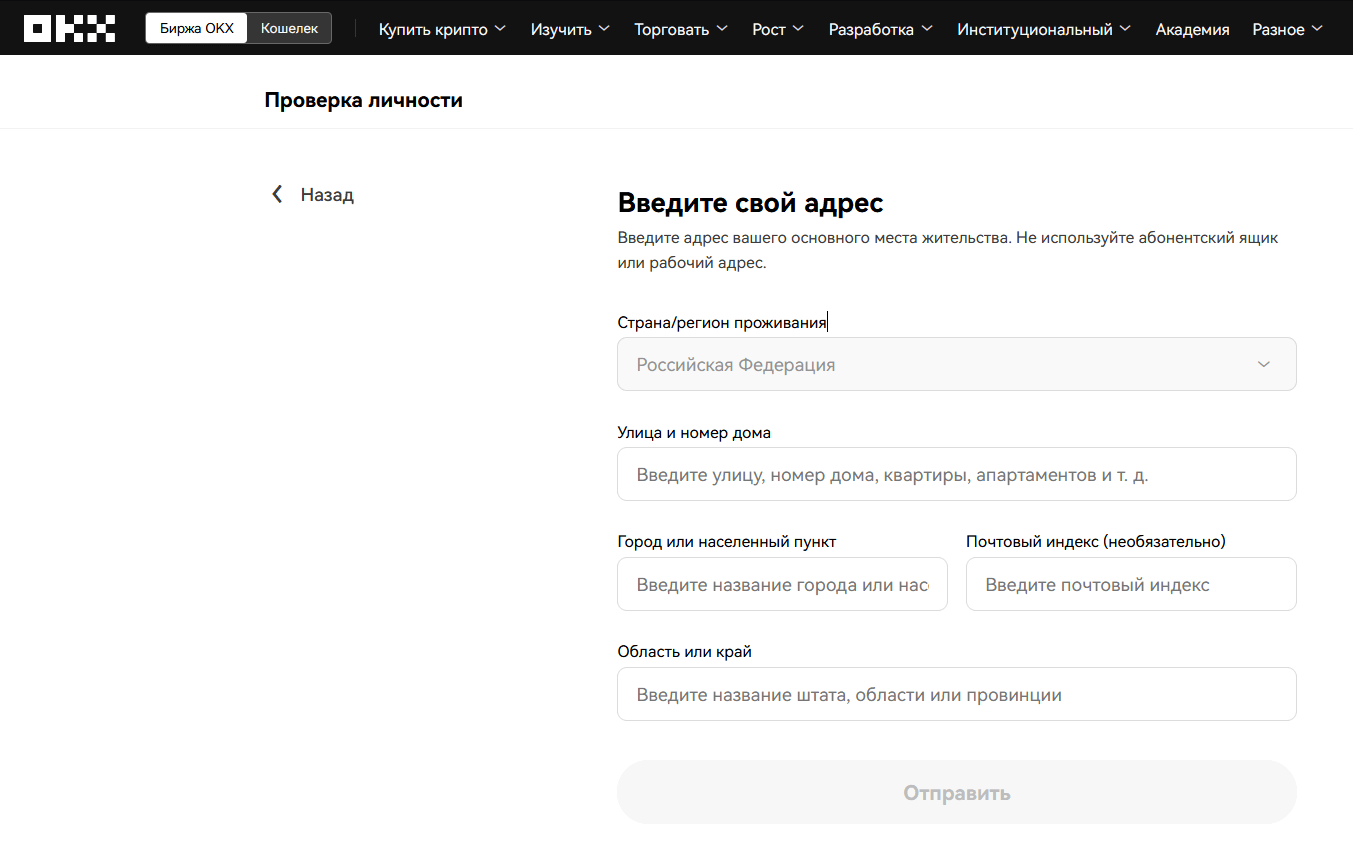Click the city or locality input field
Viewport: 1353px width, 846px height.
pos(782,584)
